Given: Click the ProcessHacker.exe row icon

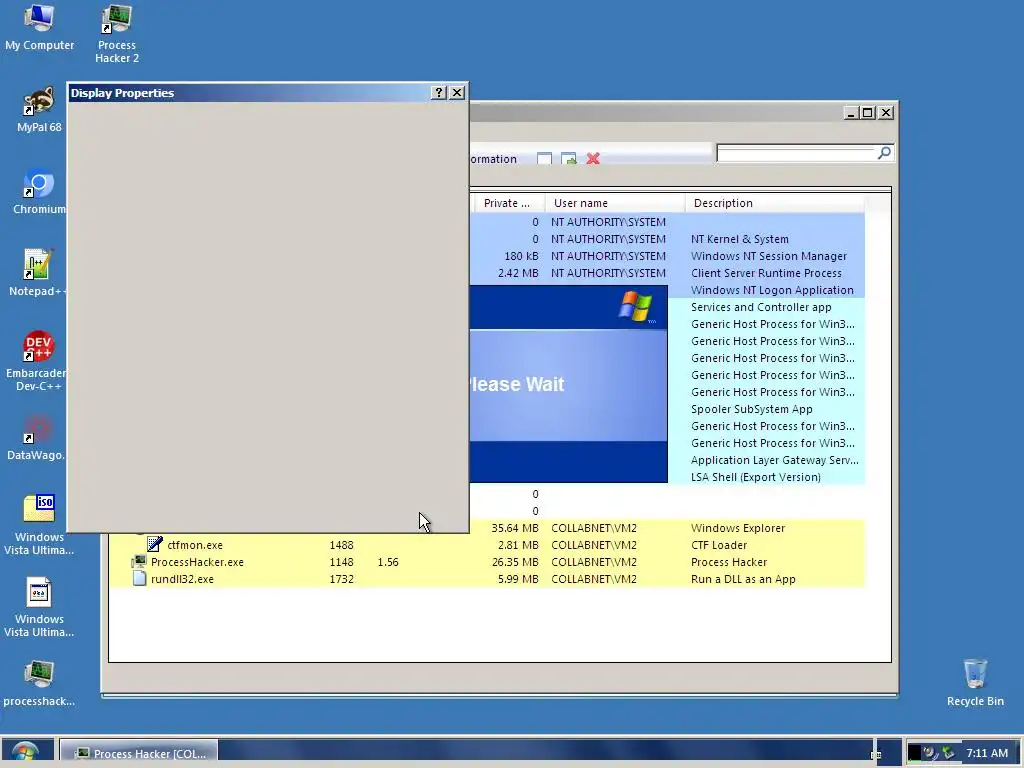Looking at the screenshot, I should pos(138,562).
